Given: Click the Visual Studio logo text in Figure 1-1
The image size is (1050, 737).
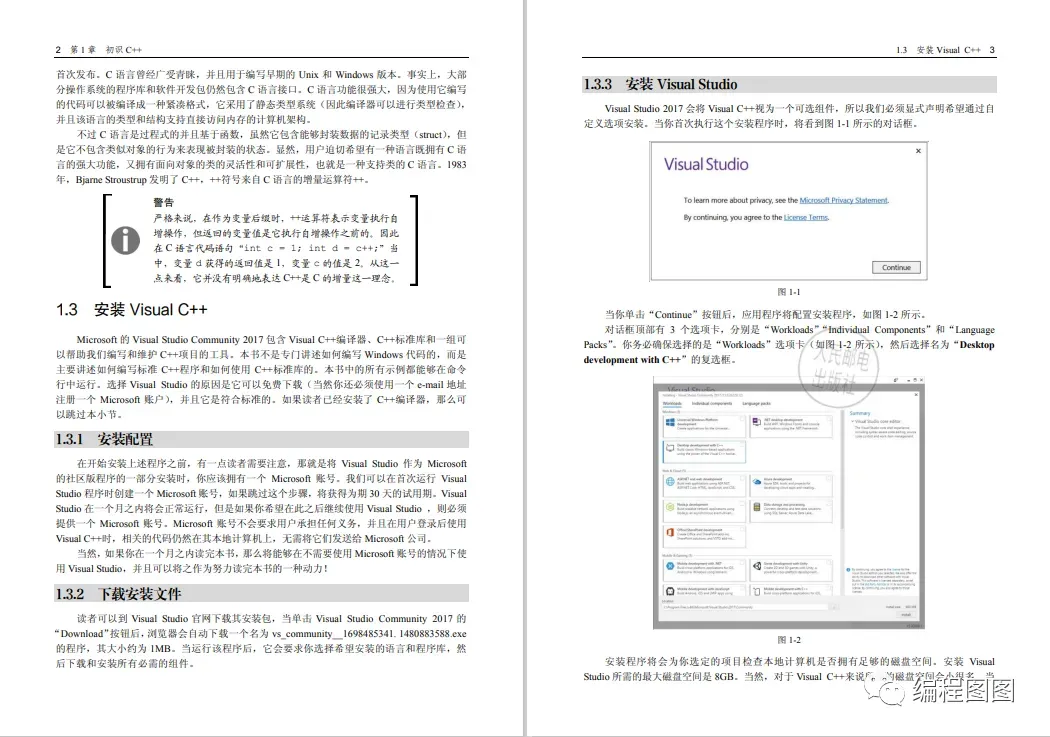Looking at the screenshot, I should click(706, 164).
